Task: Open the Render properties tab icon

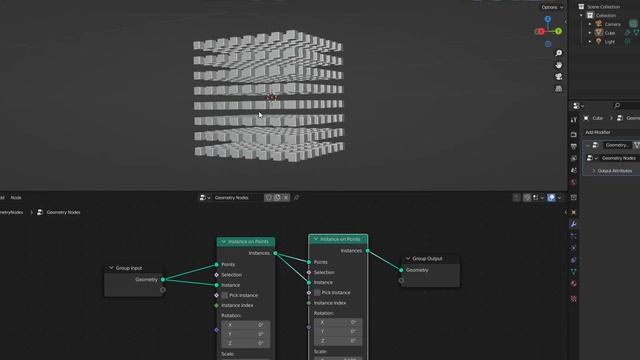Action: pyautogui.click(x=573, y=134)
